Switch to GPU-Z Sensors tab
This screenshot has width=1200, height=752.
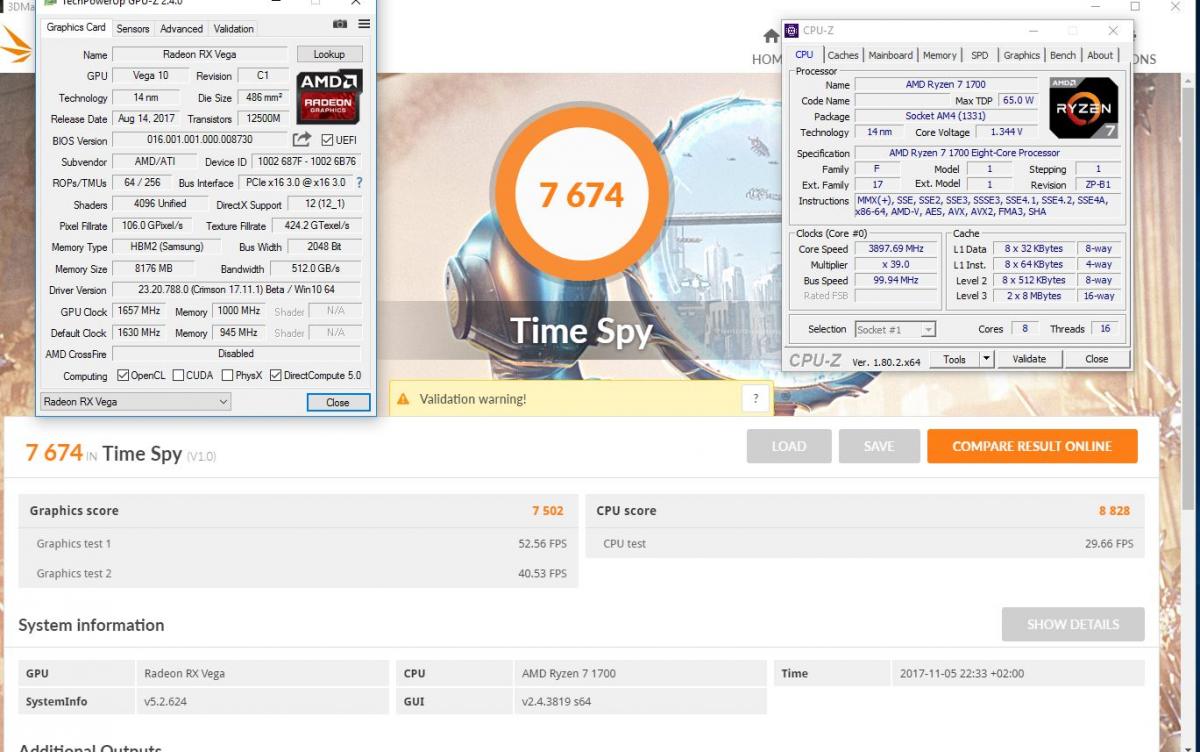(133, 28)
